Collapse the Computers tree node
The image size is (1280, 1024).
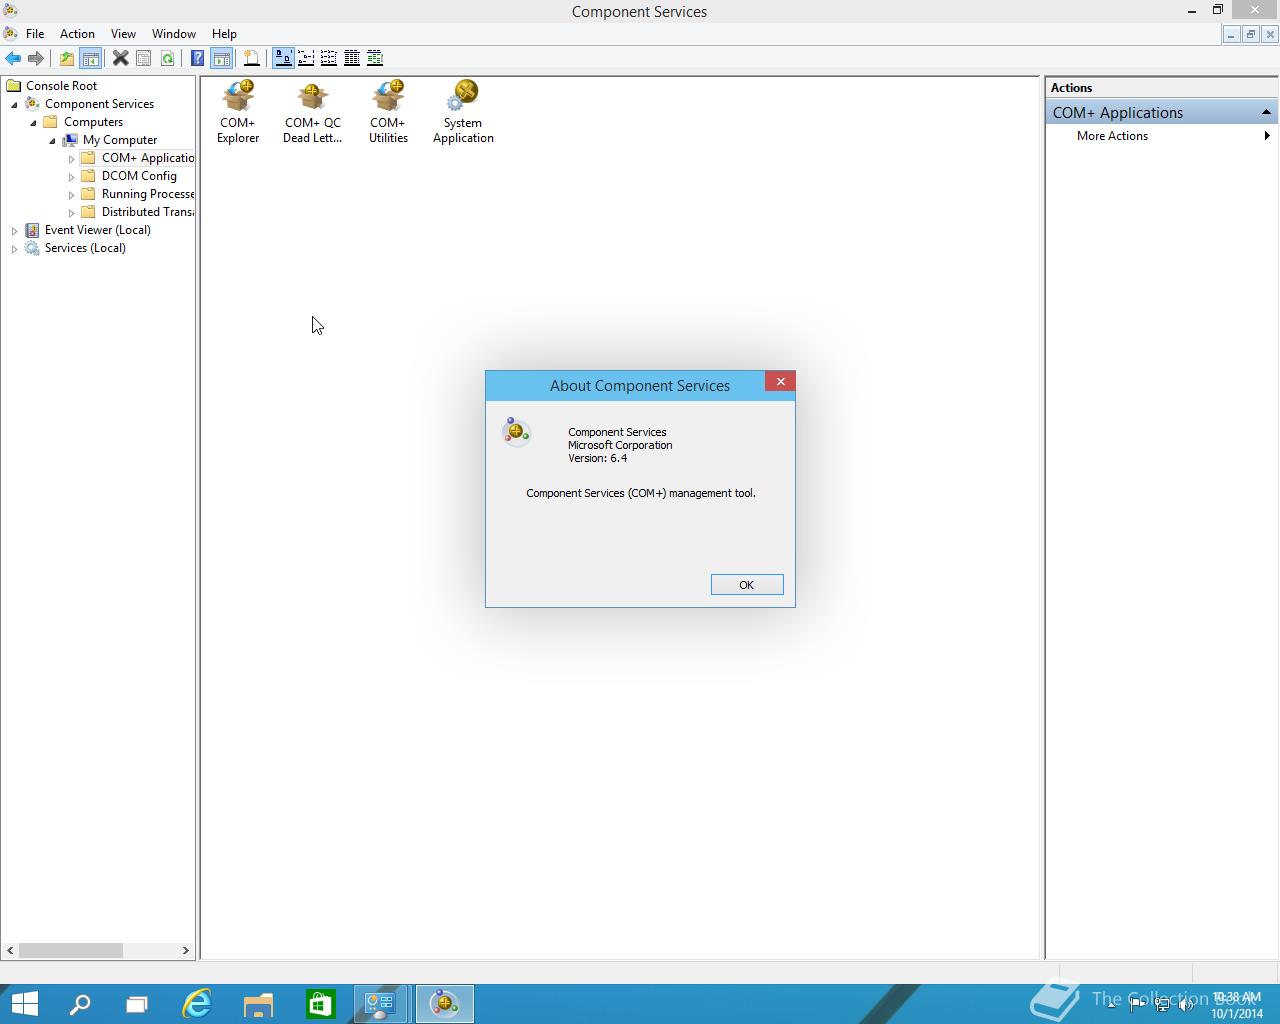click(34, 123)
